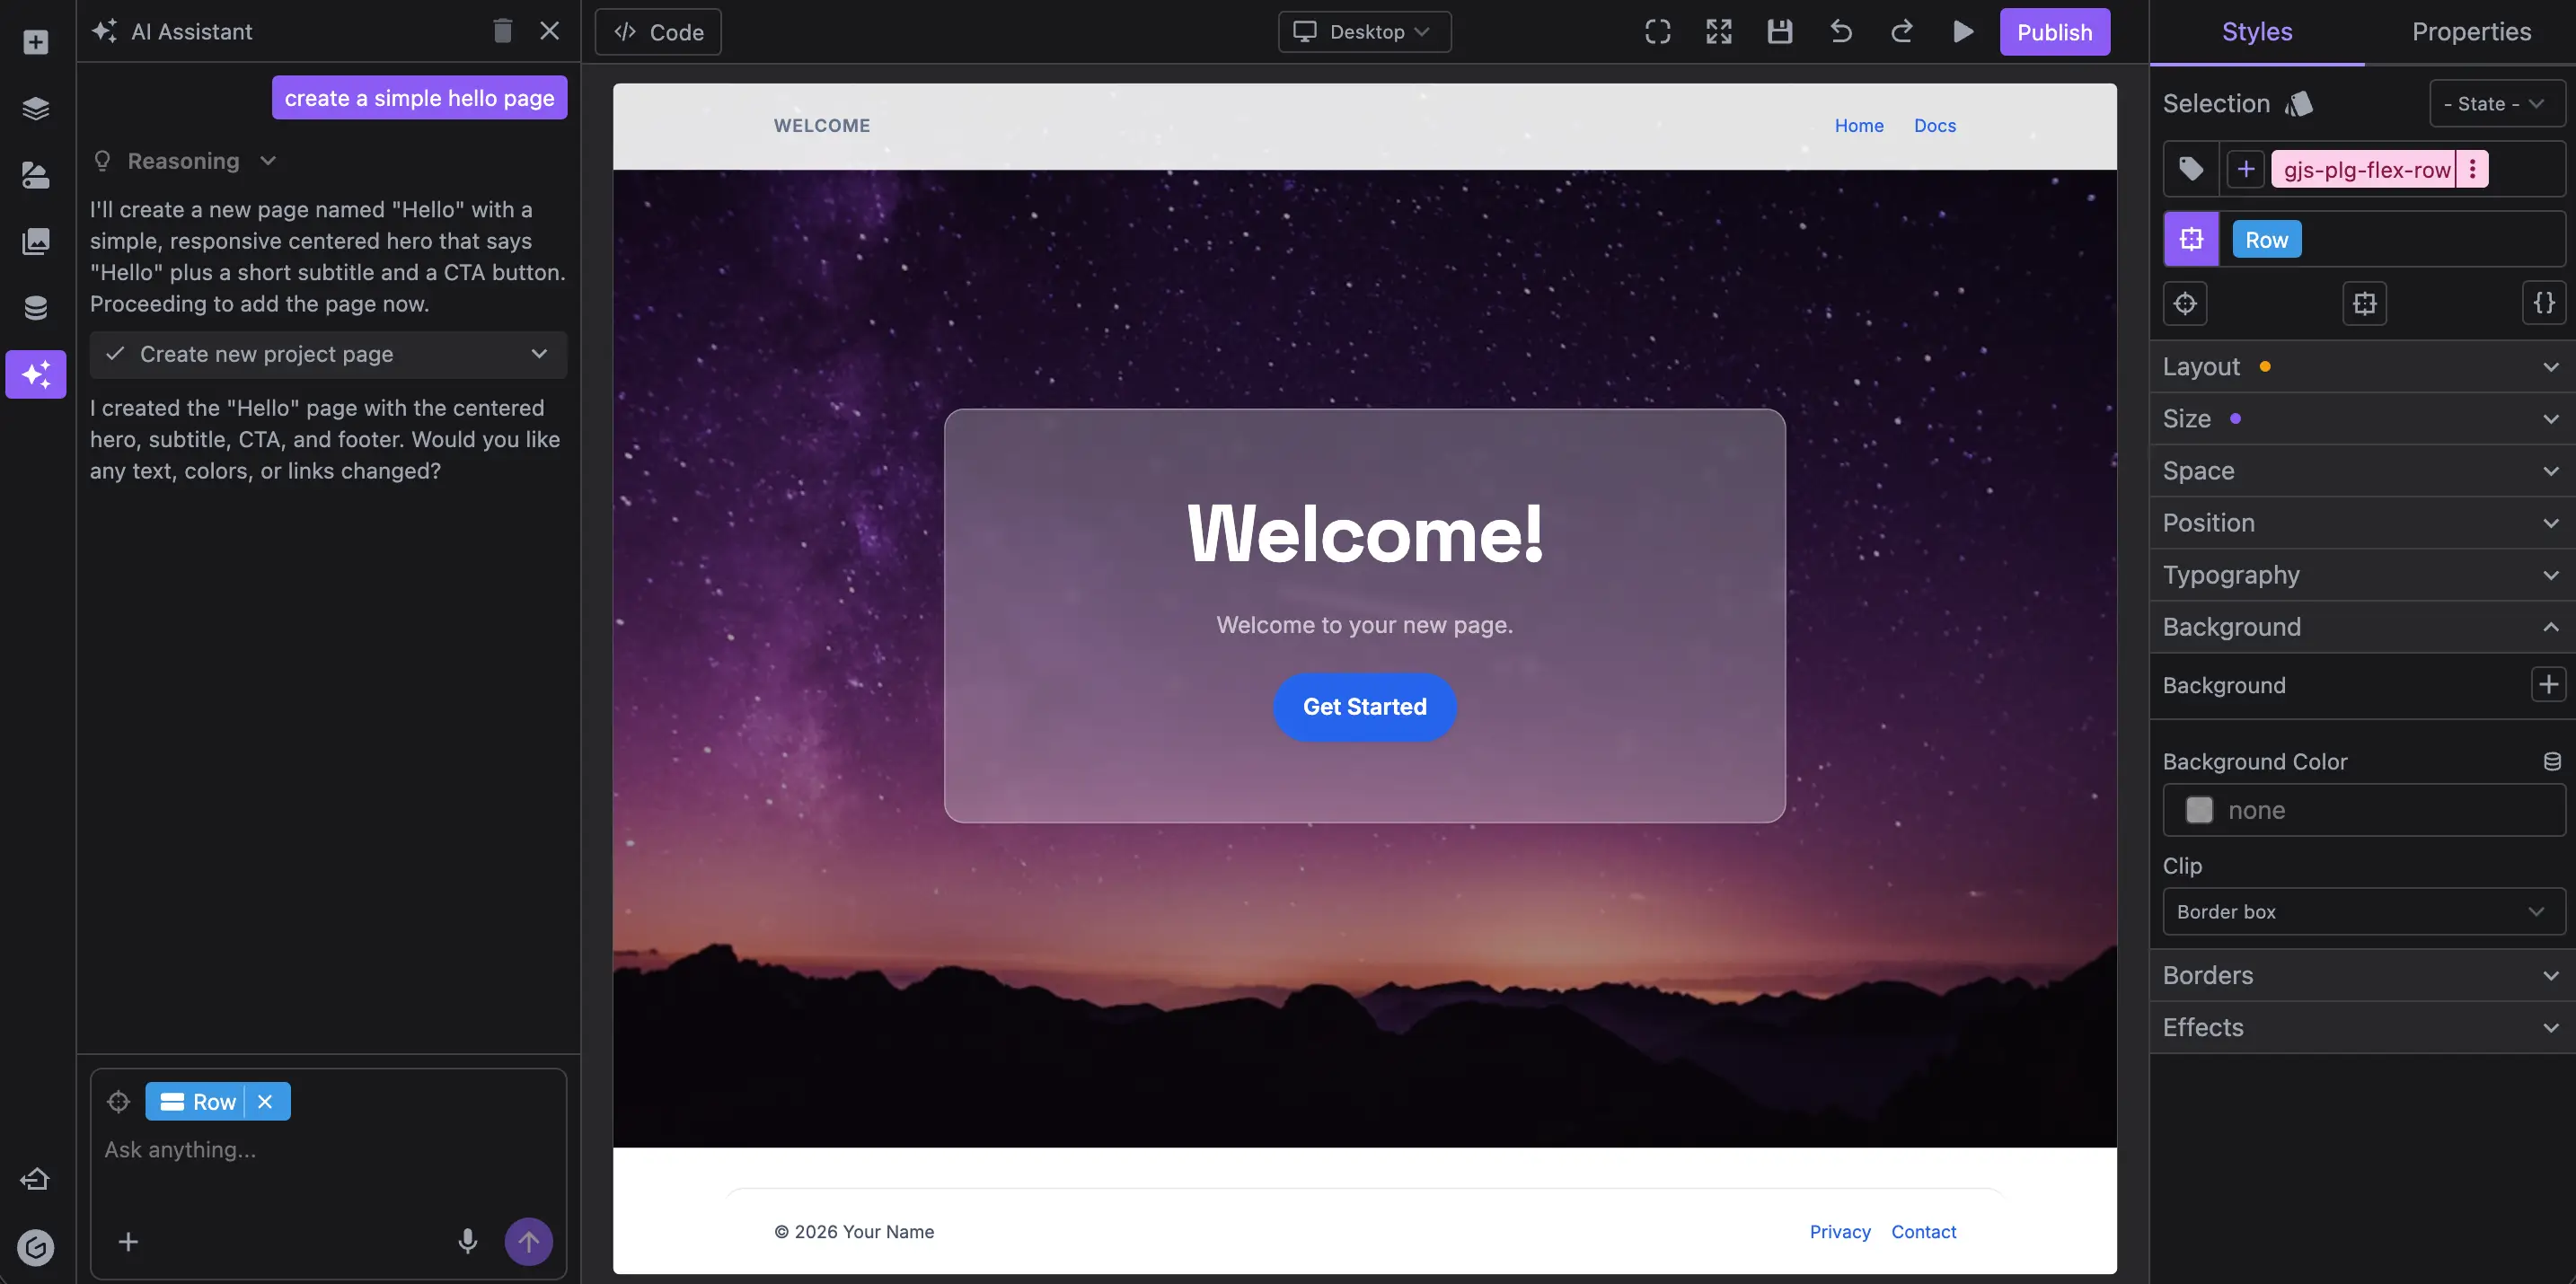Switch to the Properties tab
Screen dimensions: 2576x1284
pyautogui.click(x=2471, y=31)
